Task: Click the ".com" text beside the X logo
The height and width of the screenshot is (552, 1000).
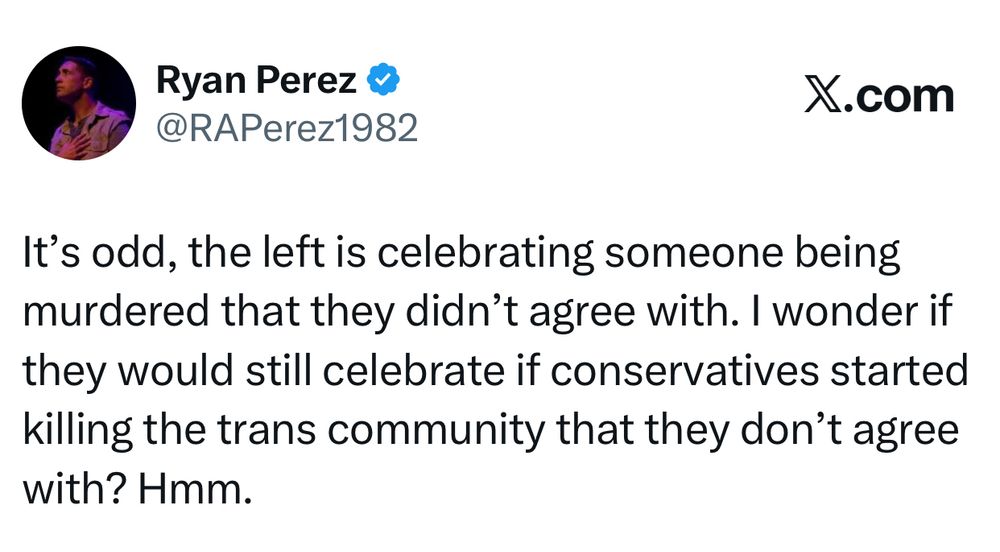Action: [x=900, y=97]
